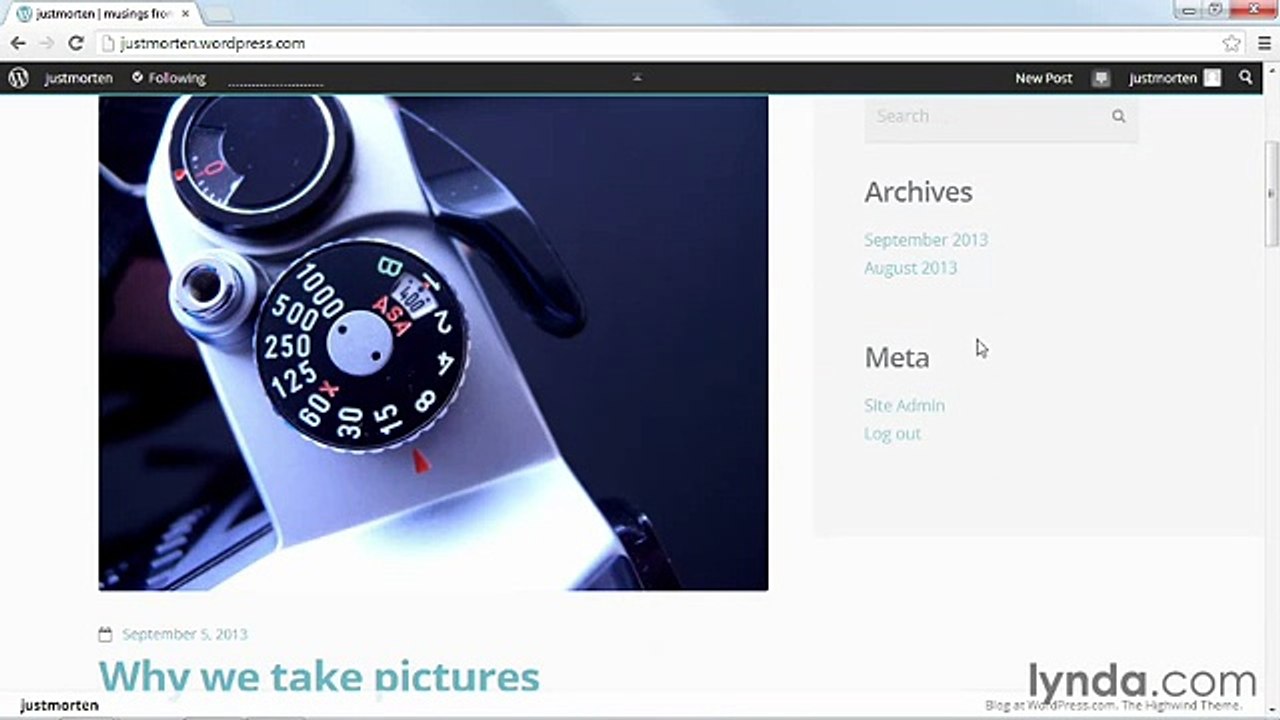The height and width of the screenshot is (720, 1280).
Task: Click the justmorten avatar in admin bar
Action: pyautogui.click(x=1212, y=78)
